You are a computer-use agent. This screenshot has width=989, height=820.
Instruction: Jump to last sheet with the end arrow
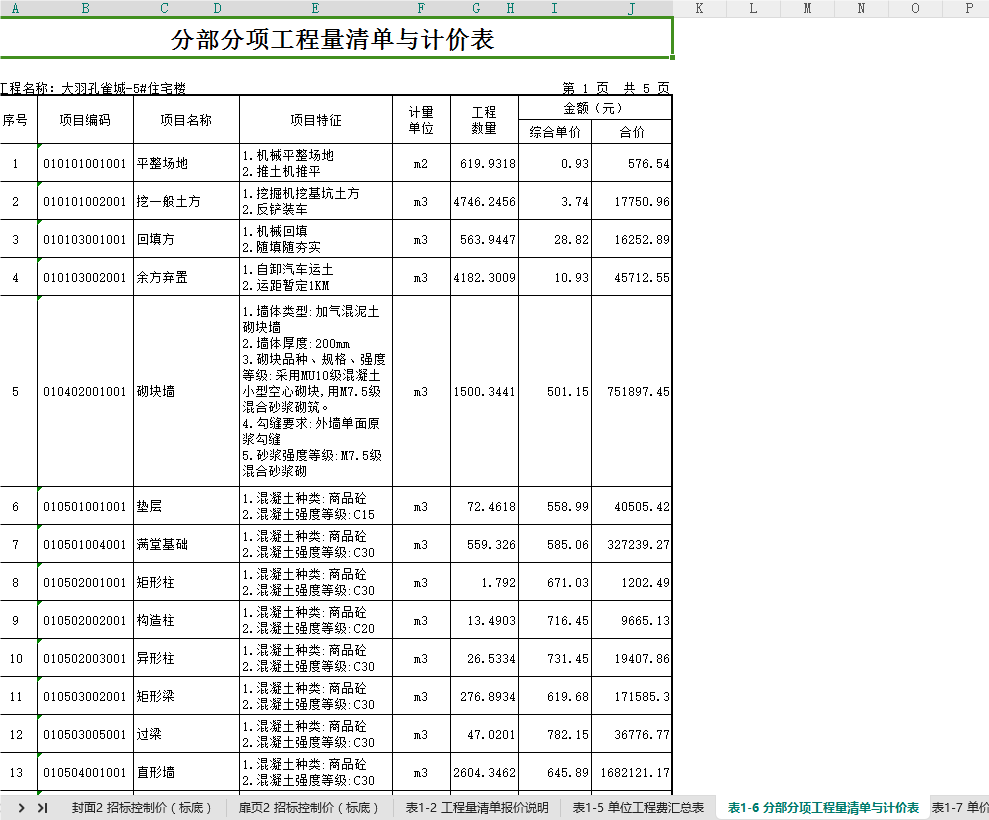coord(43,807)
